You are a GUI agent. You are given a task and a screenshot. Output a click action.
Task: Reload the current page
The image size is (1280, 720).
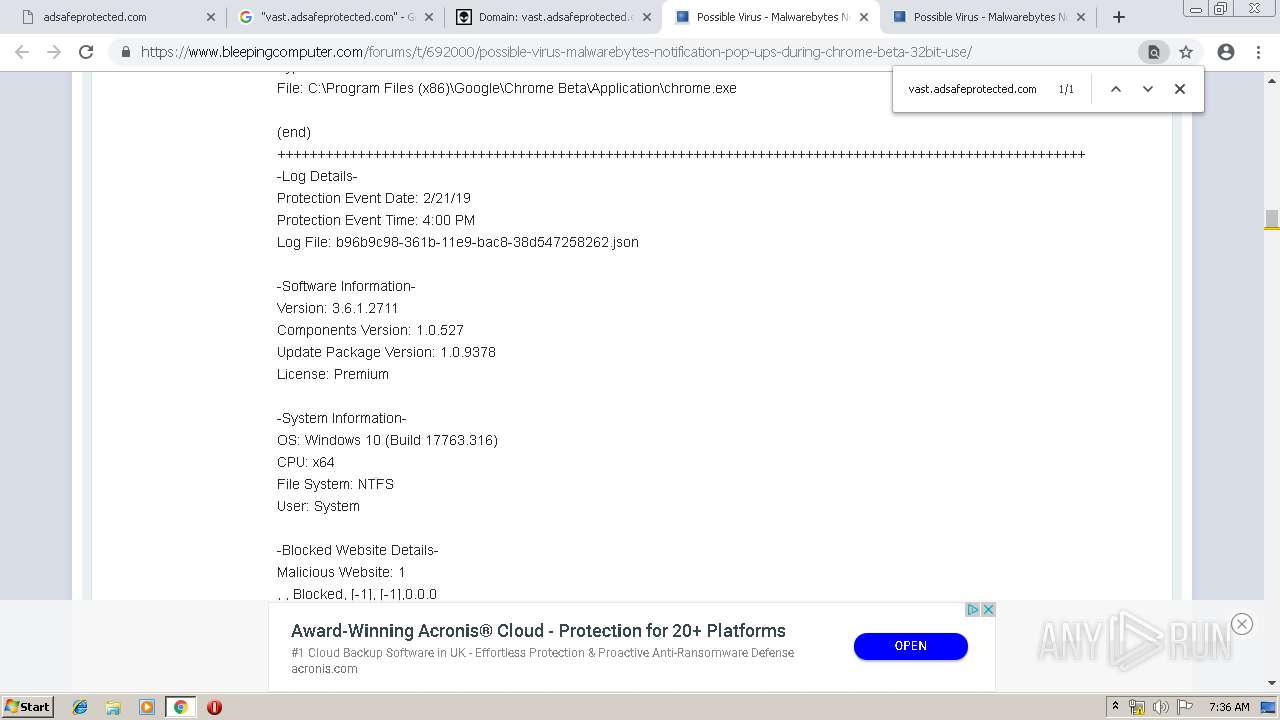click(x=86, y=52)
